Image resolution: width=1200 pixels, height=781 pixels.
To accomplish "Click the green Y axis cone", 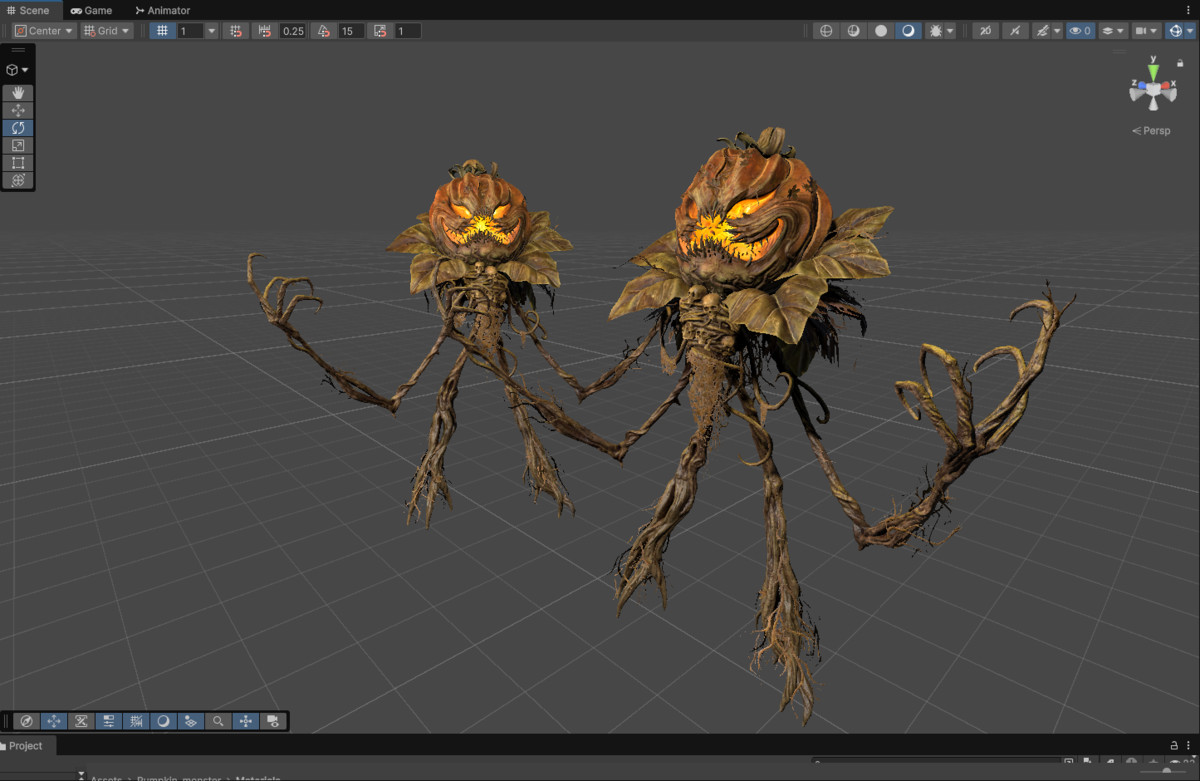I will point(1153,71).
